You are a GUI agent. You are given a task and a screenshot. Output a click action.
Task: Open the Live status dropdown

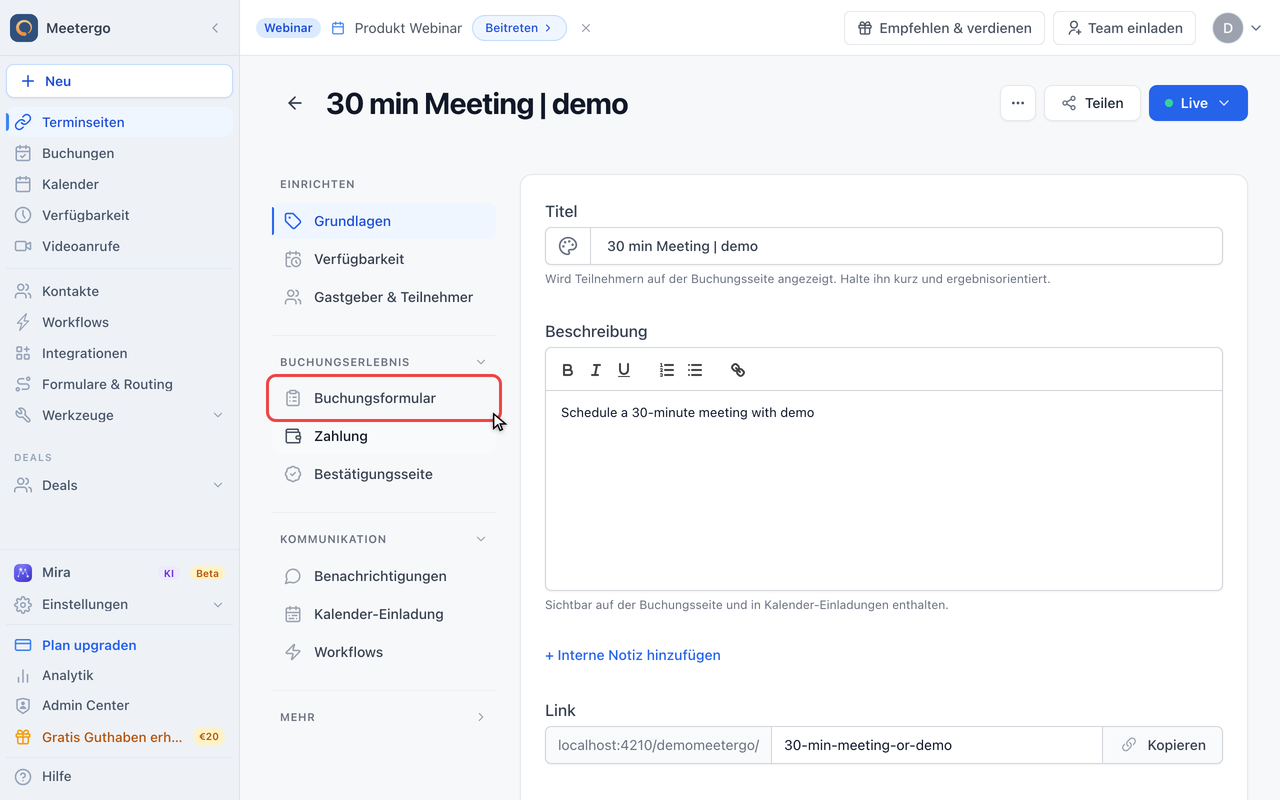tap(1198, 103)
